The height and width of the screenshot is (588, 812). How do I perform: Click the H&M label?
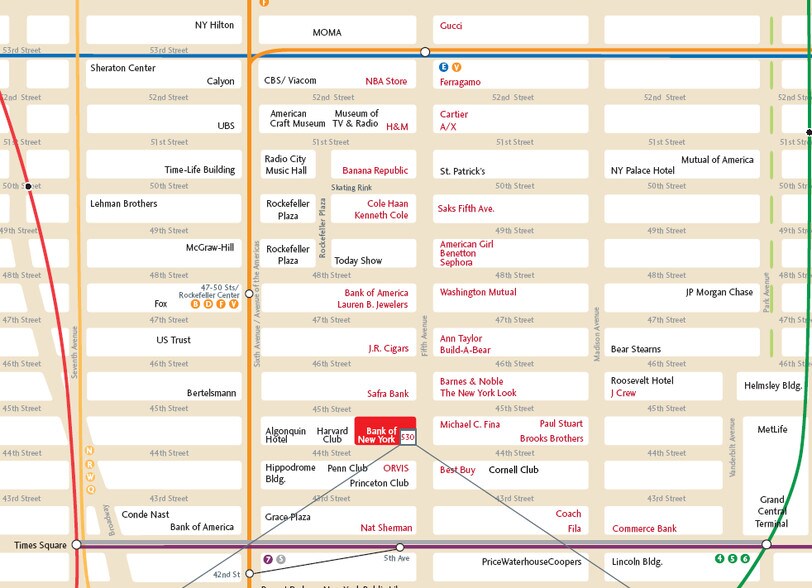pos(397,126)
